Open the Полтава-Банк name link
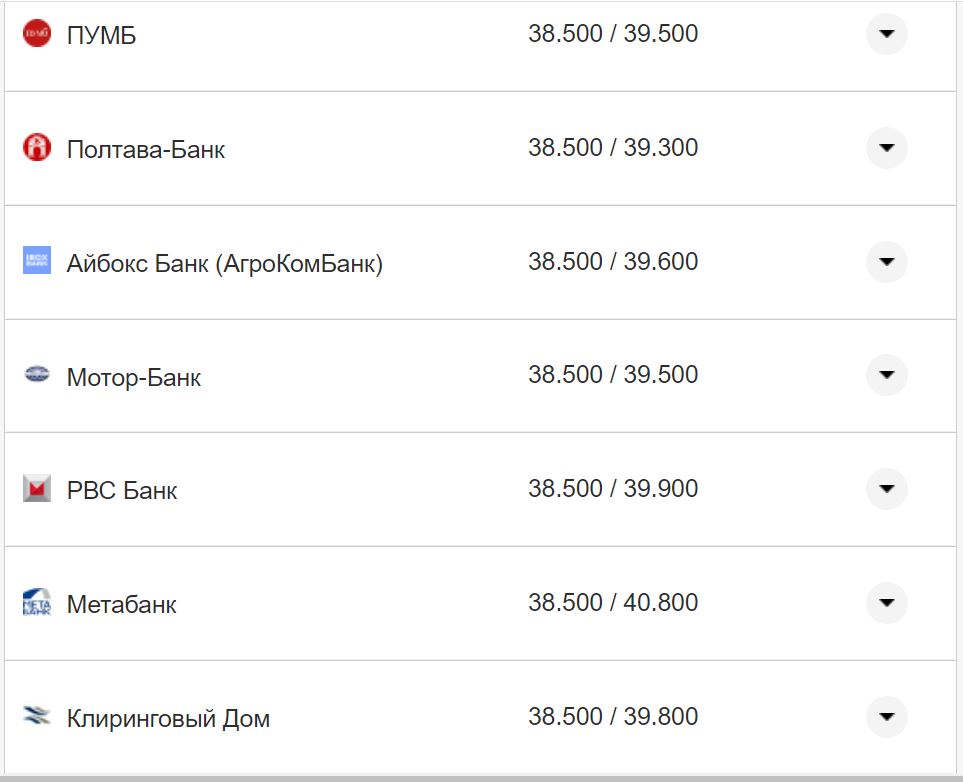 (146, 150)
